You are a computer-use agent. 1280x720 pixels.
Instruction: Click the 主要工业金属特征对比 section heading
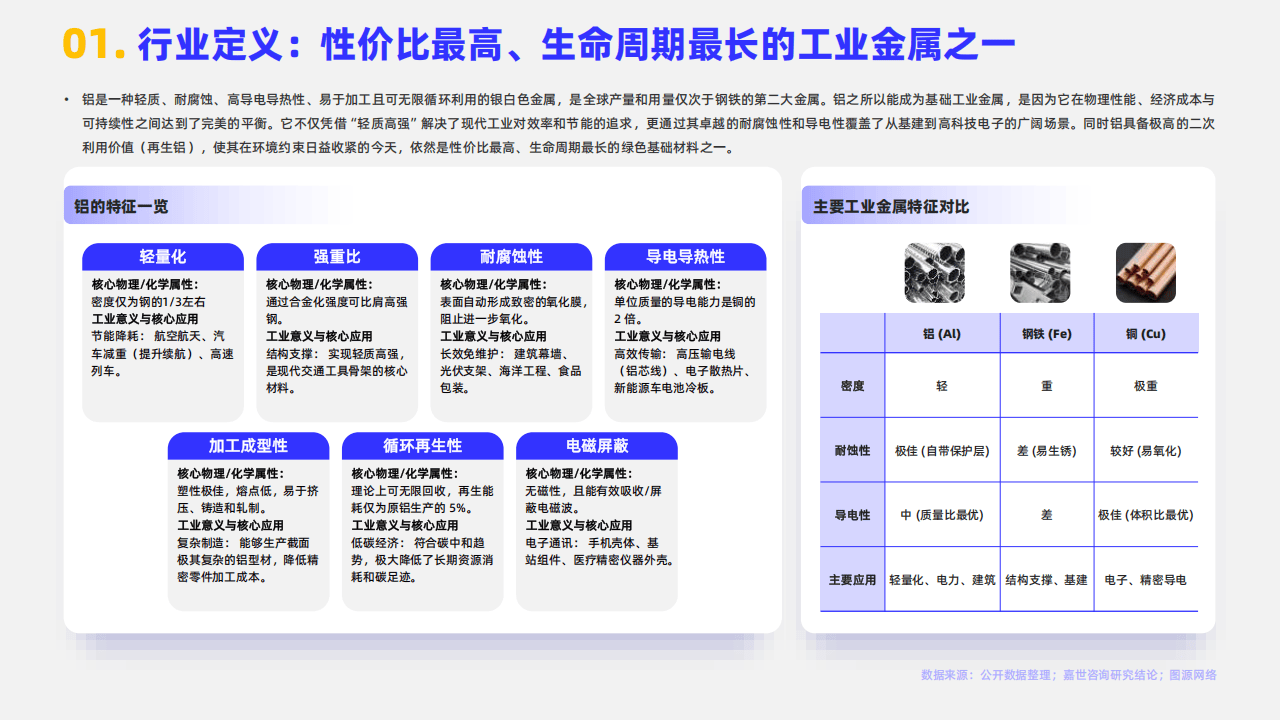pos(891,206)
